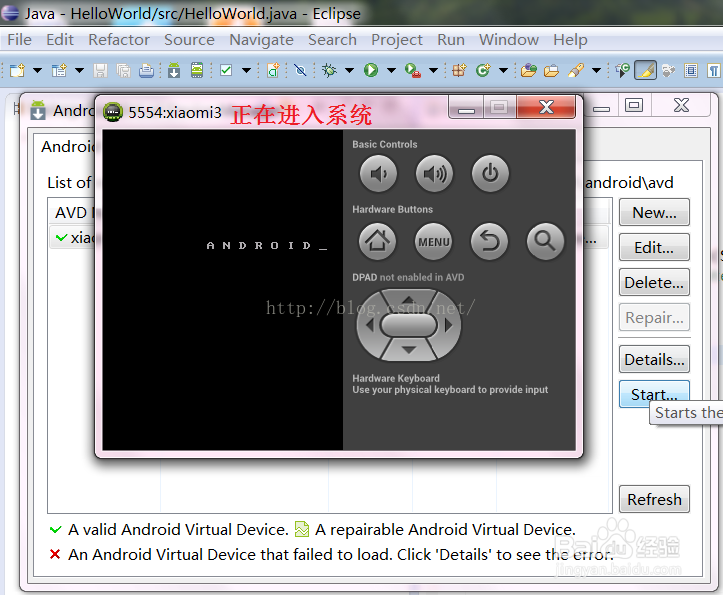Open the File menu
This screenshot has width=723, height=595.
(19, 40)
